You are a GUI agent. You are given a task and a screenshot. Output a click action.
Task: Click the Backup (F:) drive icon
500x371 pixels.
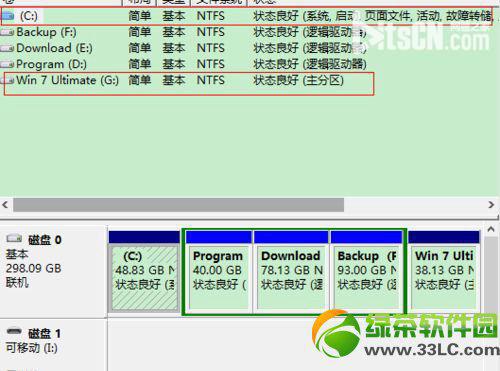pos(7,32)
